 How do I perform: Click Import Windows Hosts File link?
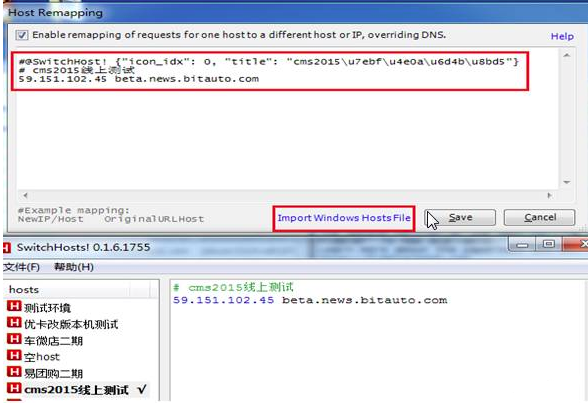(344, 218)
